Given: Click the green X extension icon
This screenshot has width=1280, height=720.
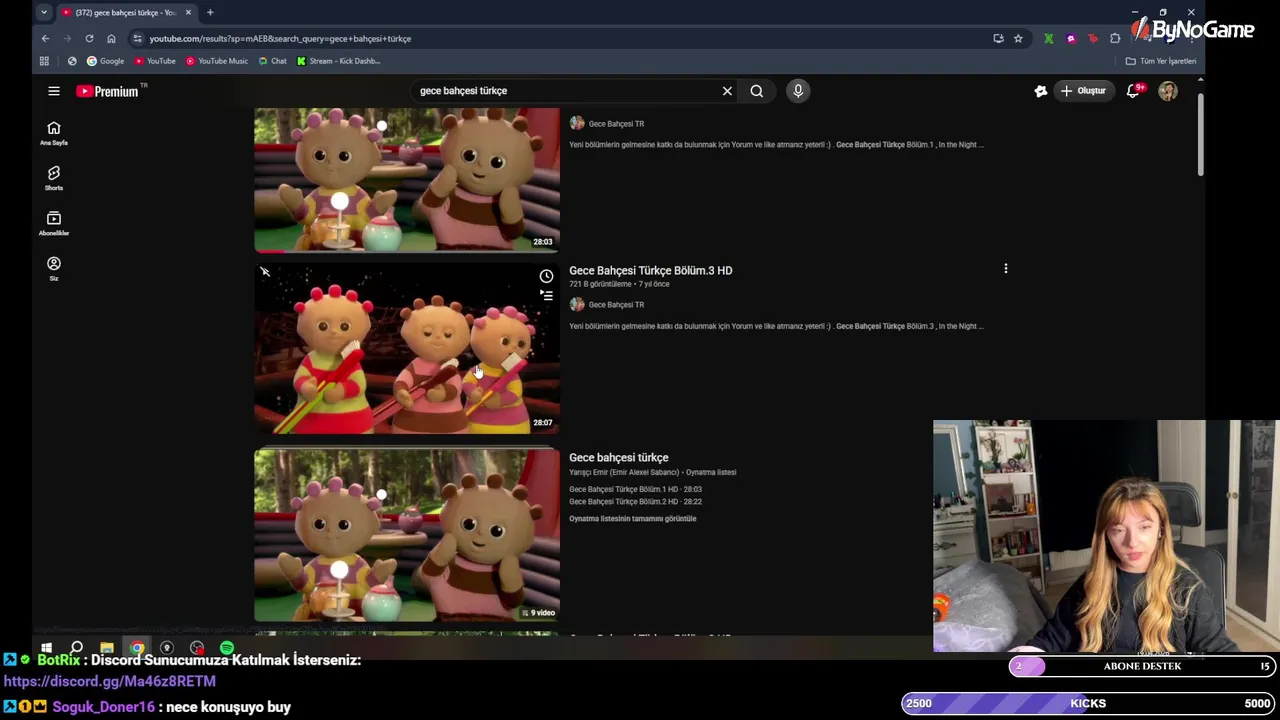Looking at the screenshot, I should (x=1048, y=38).
